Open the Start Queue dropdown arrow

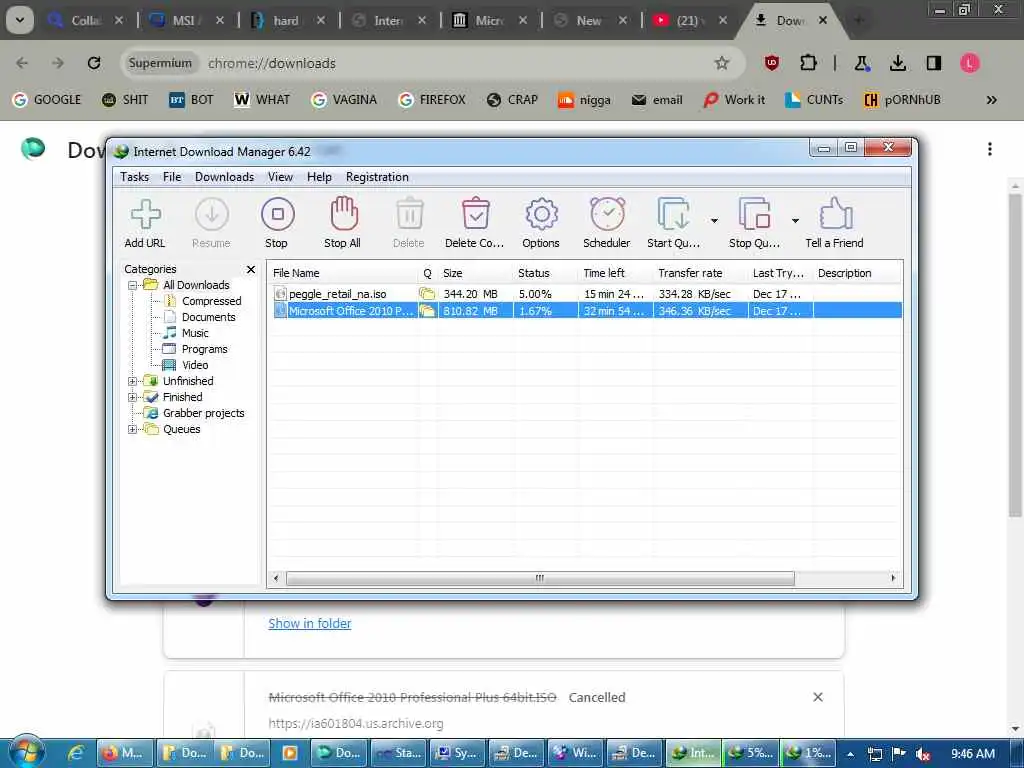coord(714,221)
